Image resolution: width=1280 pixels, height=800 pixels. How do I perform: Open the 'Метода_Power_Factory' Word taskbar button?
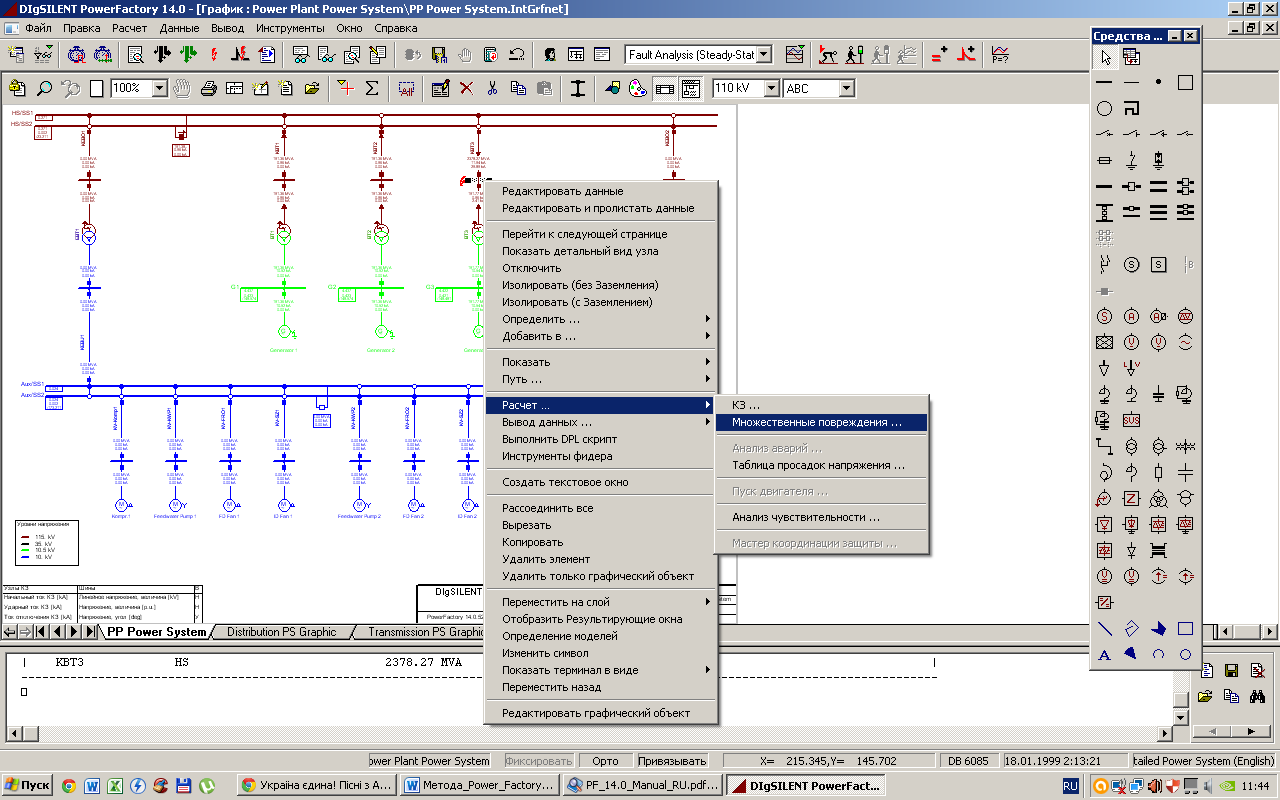click(x=481, y=785)
